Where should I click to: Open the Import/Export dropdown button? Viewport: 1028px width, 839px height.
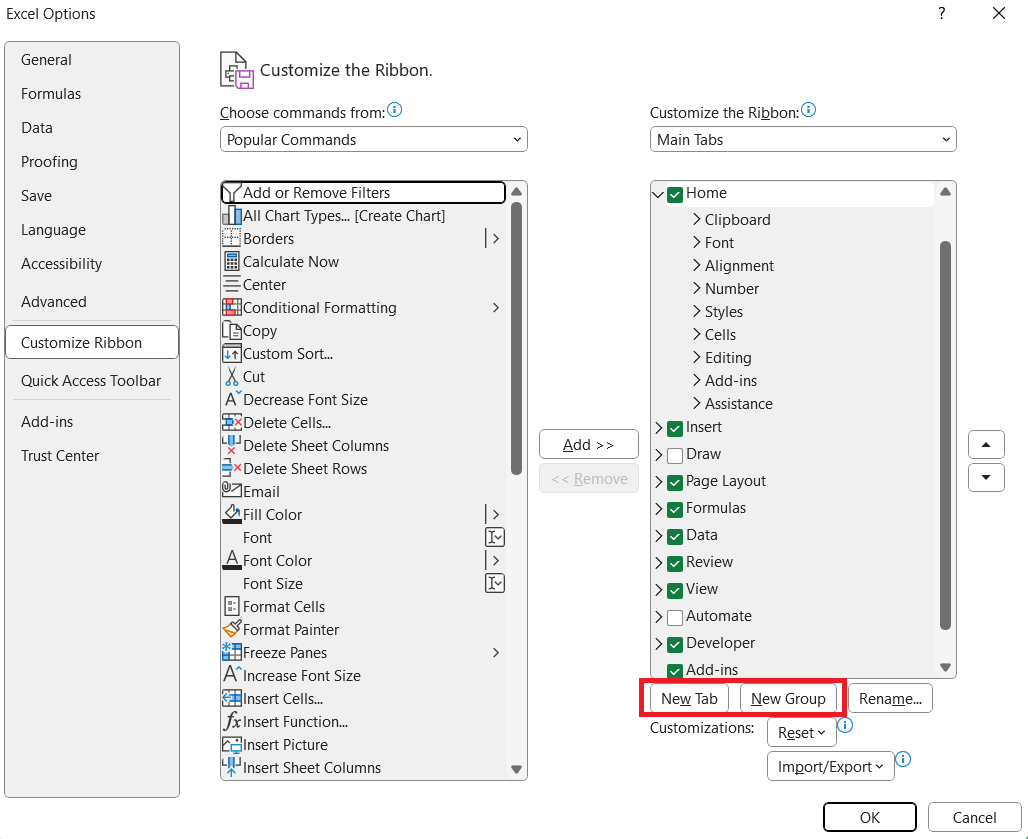pyautogui.click(x=831, y=766)
